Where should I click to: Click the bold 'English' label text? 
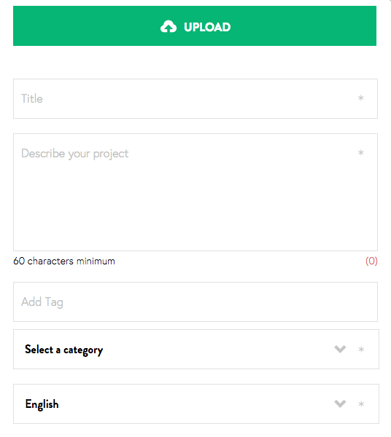(42, 404)
